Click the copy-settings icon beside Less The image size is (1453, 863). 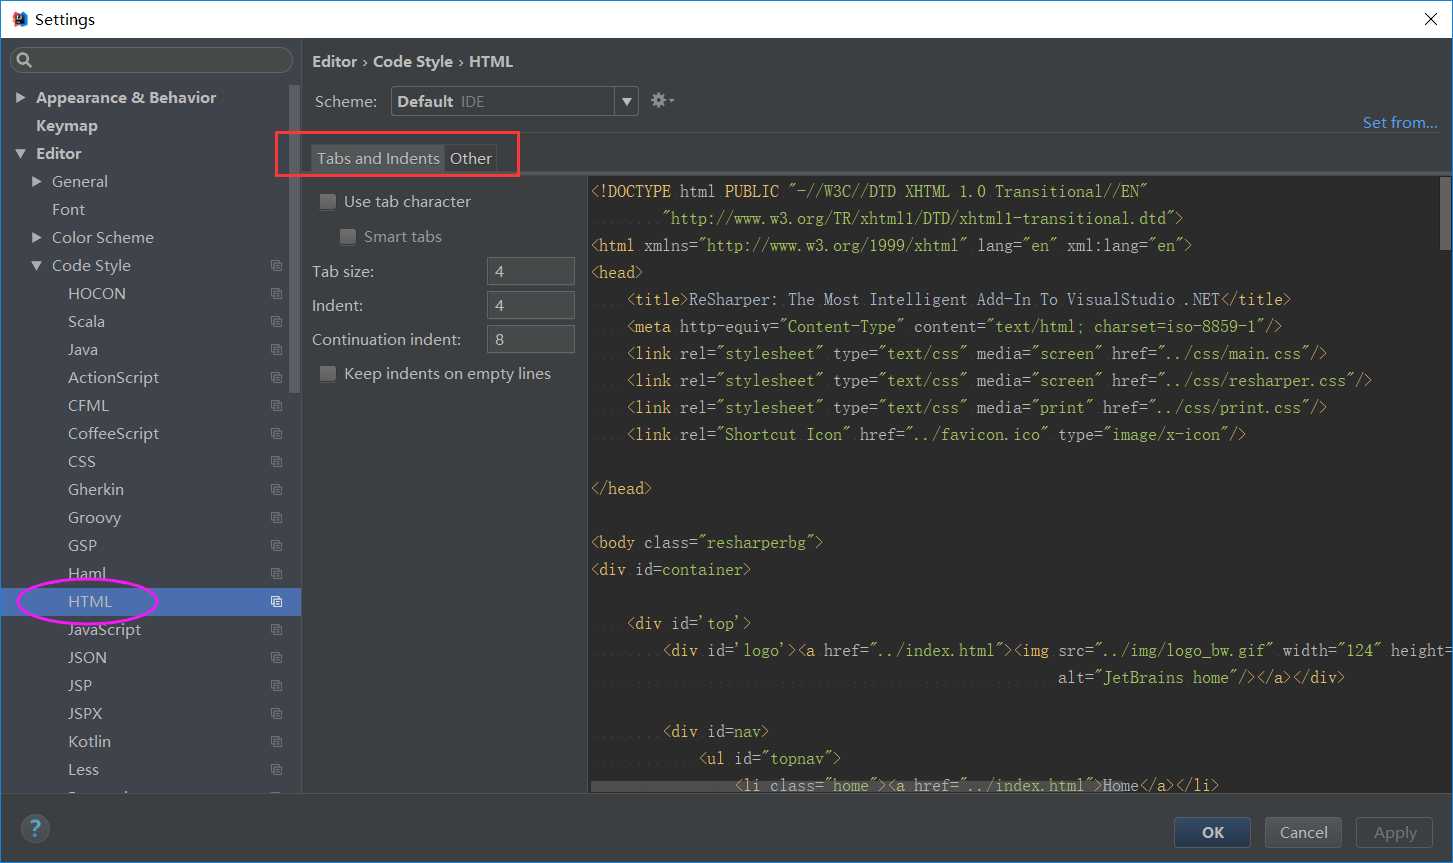tap(276, 769)
